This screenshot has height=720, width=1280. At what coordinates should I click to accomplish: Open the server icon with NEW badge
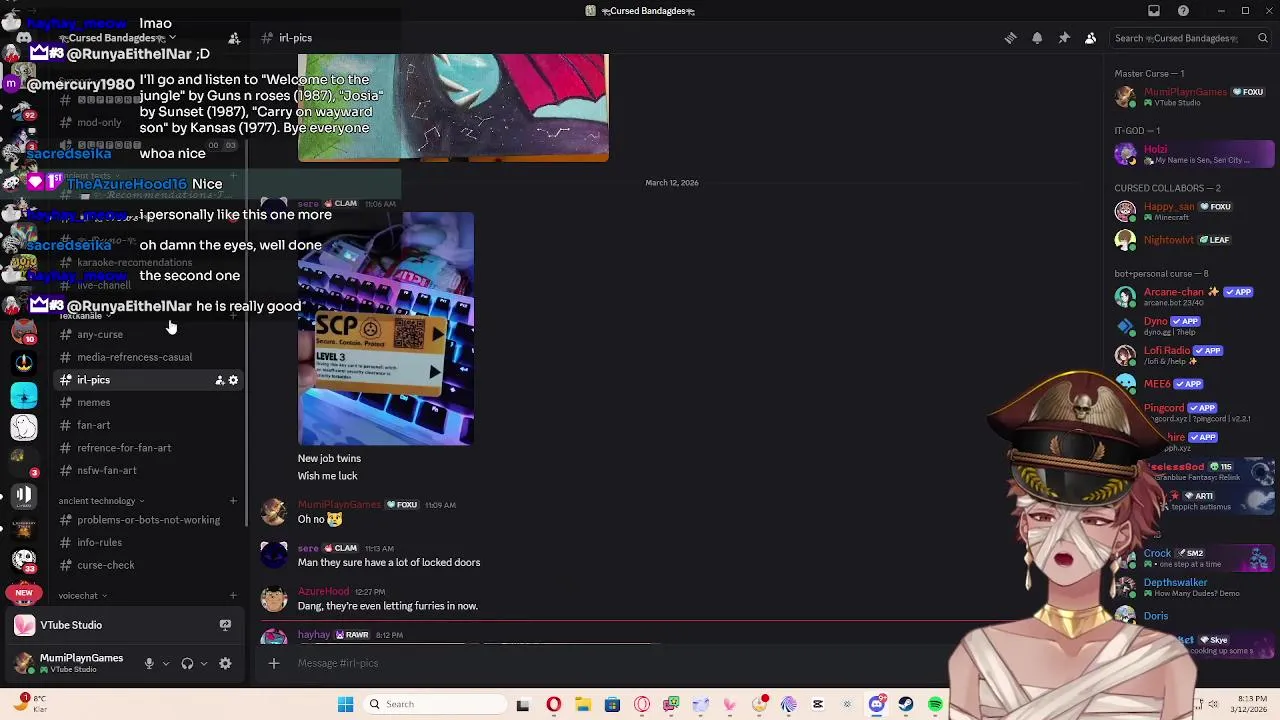[24, 593]
